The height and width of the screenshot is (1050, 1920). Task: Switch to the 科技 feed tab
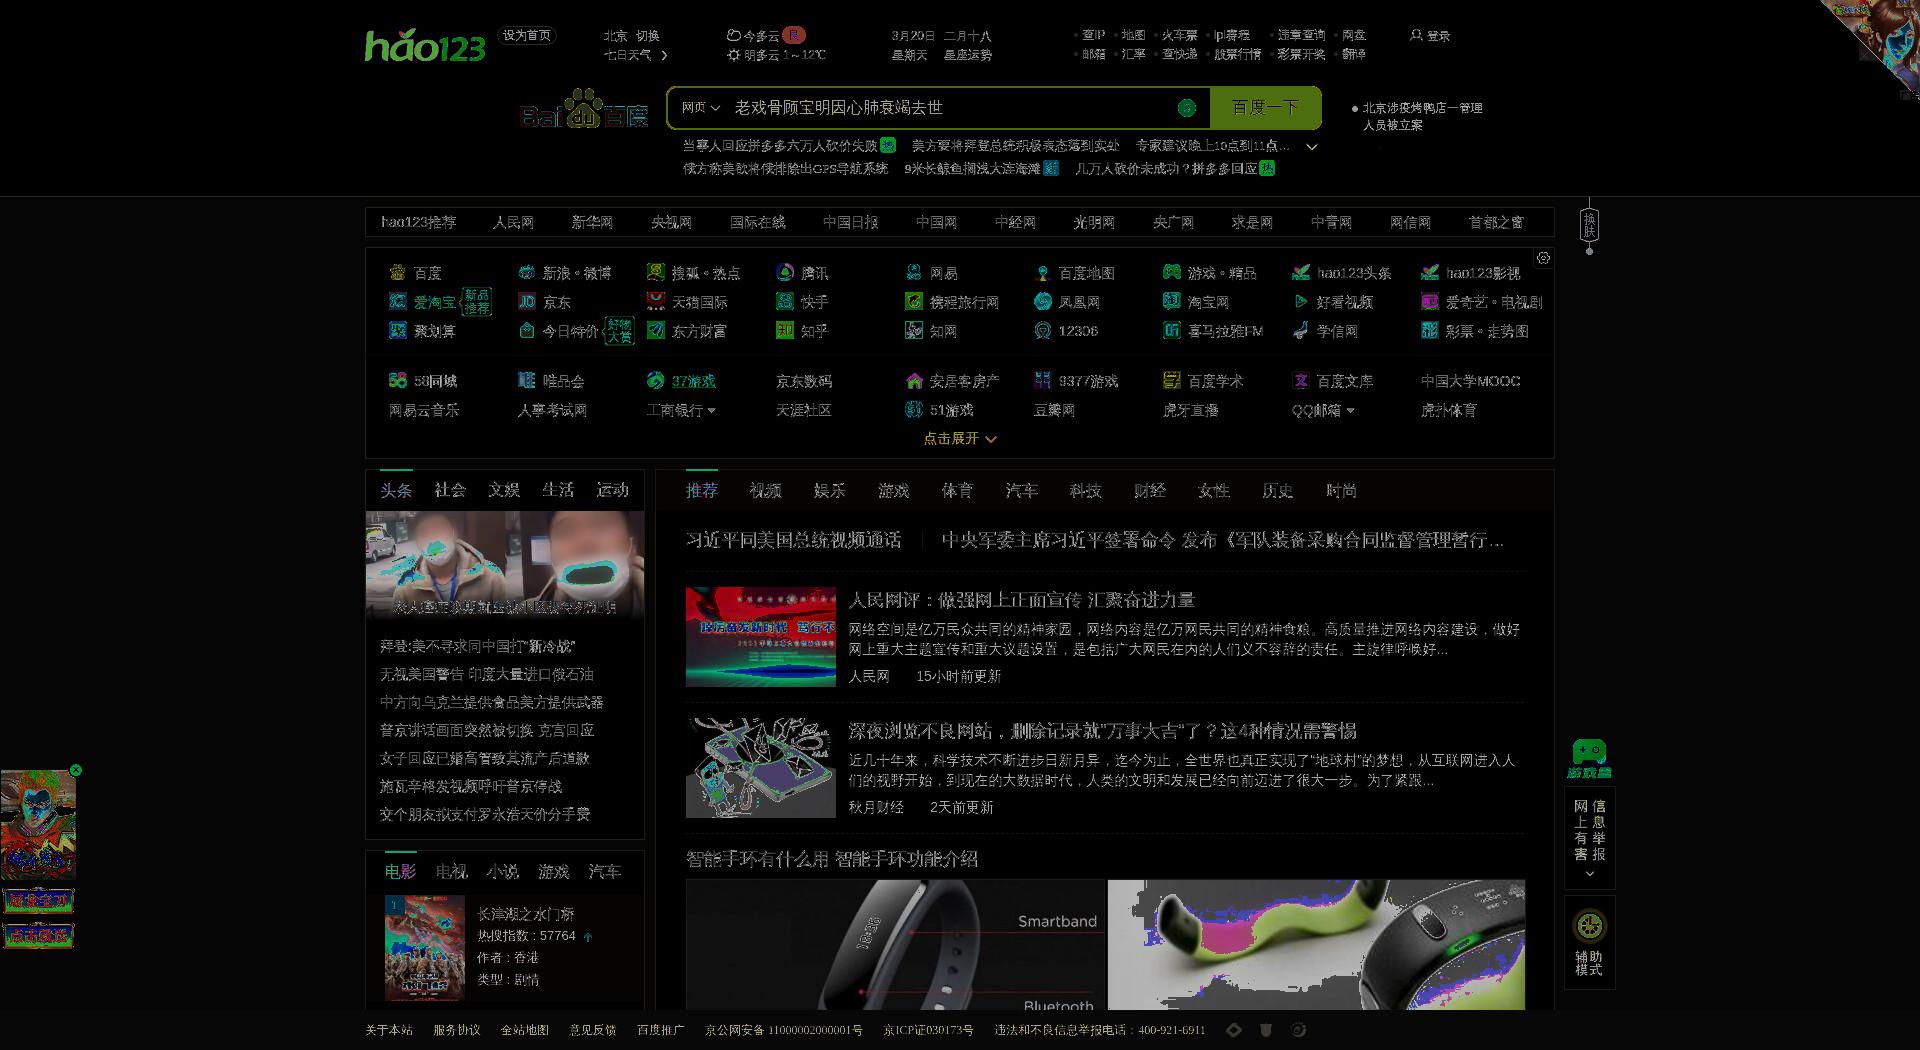click(x=1086, y=491)
